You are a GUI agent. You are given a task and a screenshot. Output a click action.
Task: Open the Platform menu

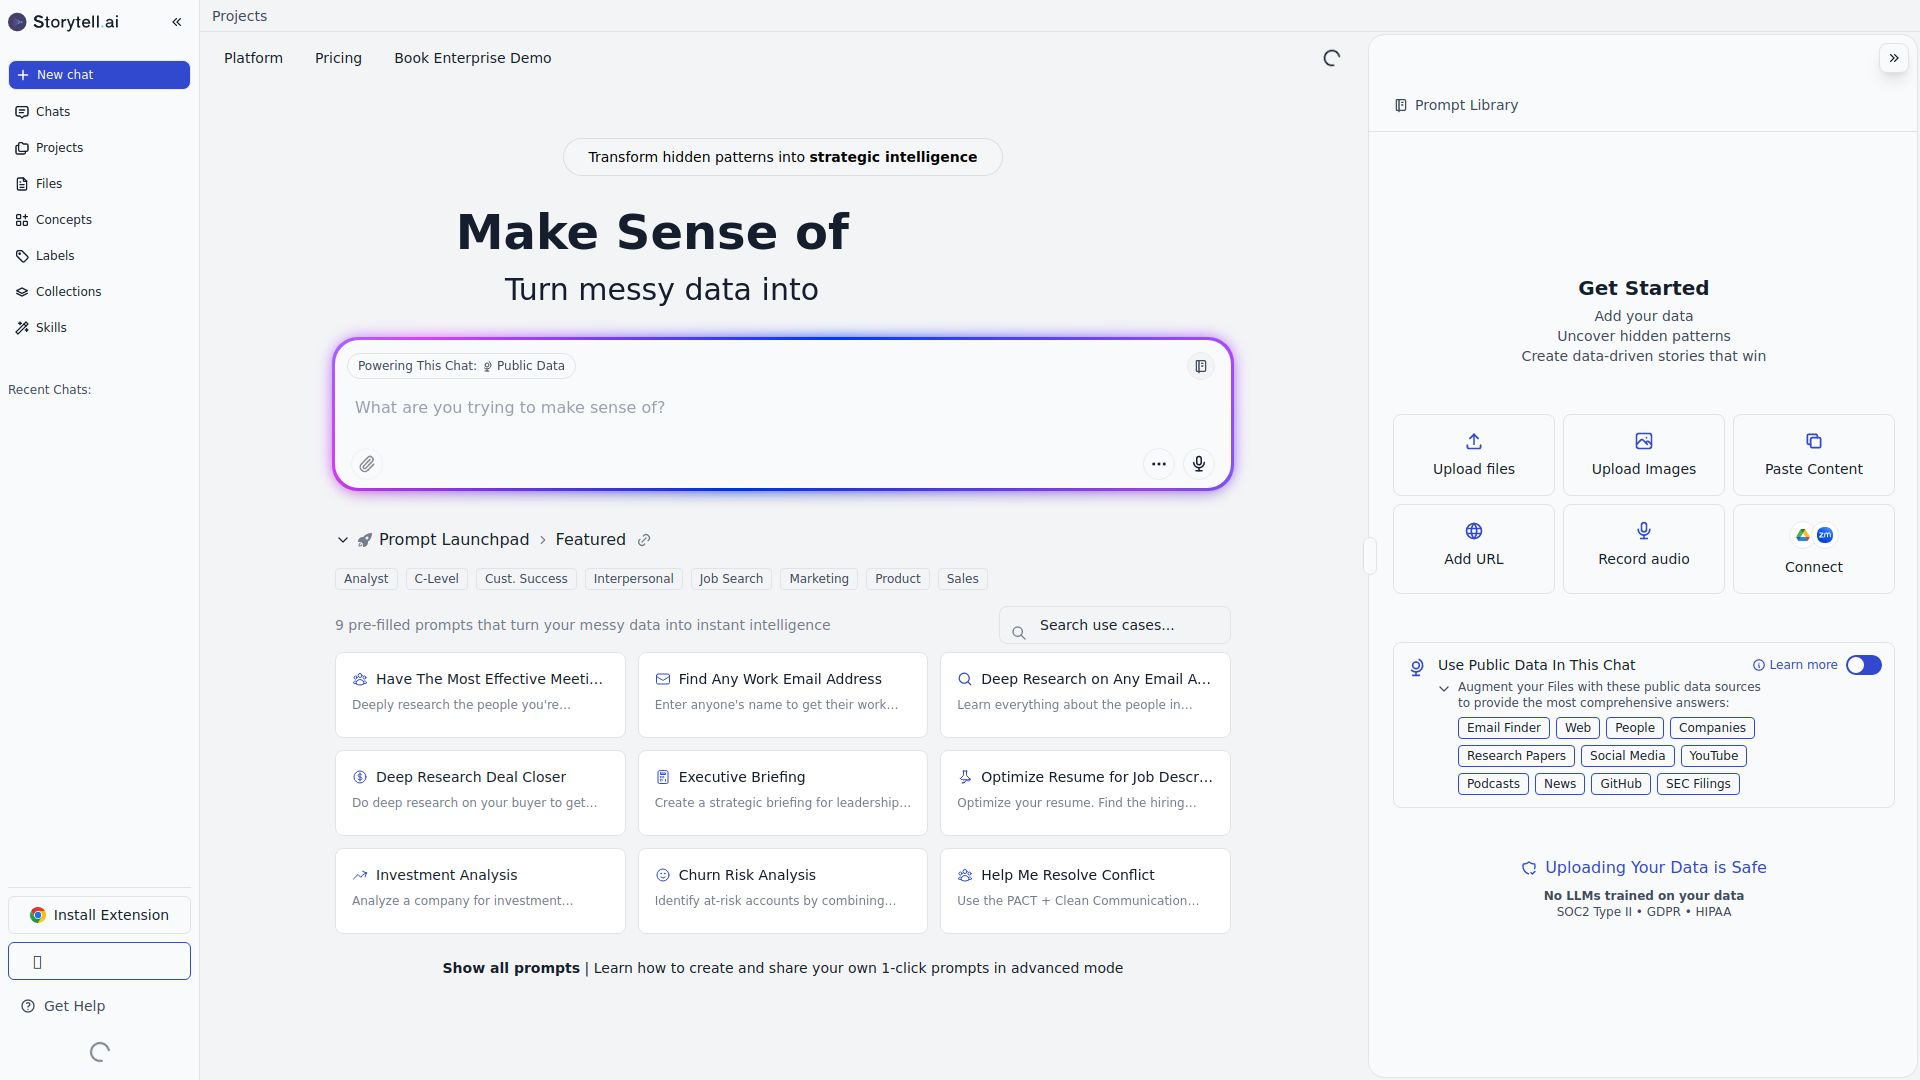click(253, 58)
